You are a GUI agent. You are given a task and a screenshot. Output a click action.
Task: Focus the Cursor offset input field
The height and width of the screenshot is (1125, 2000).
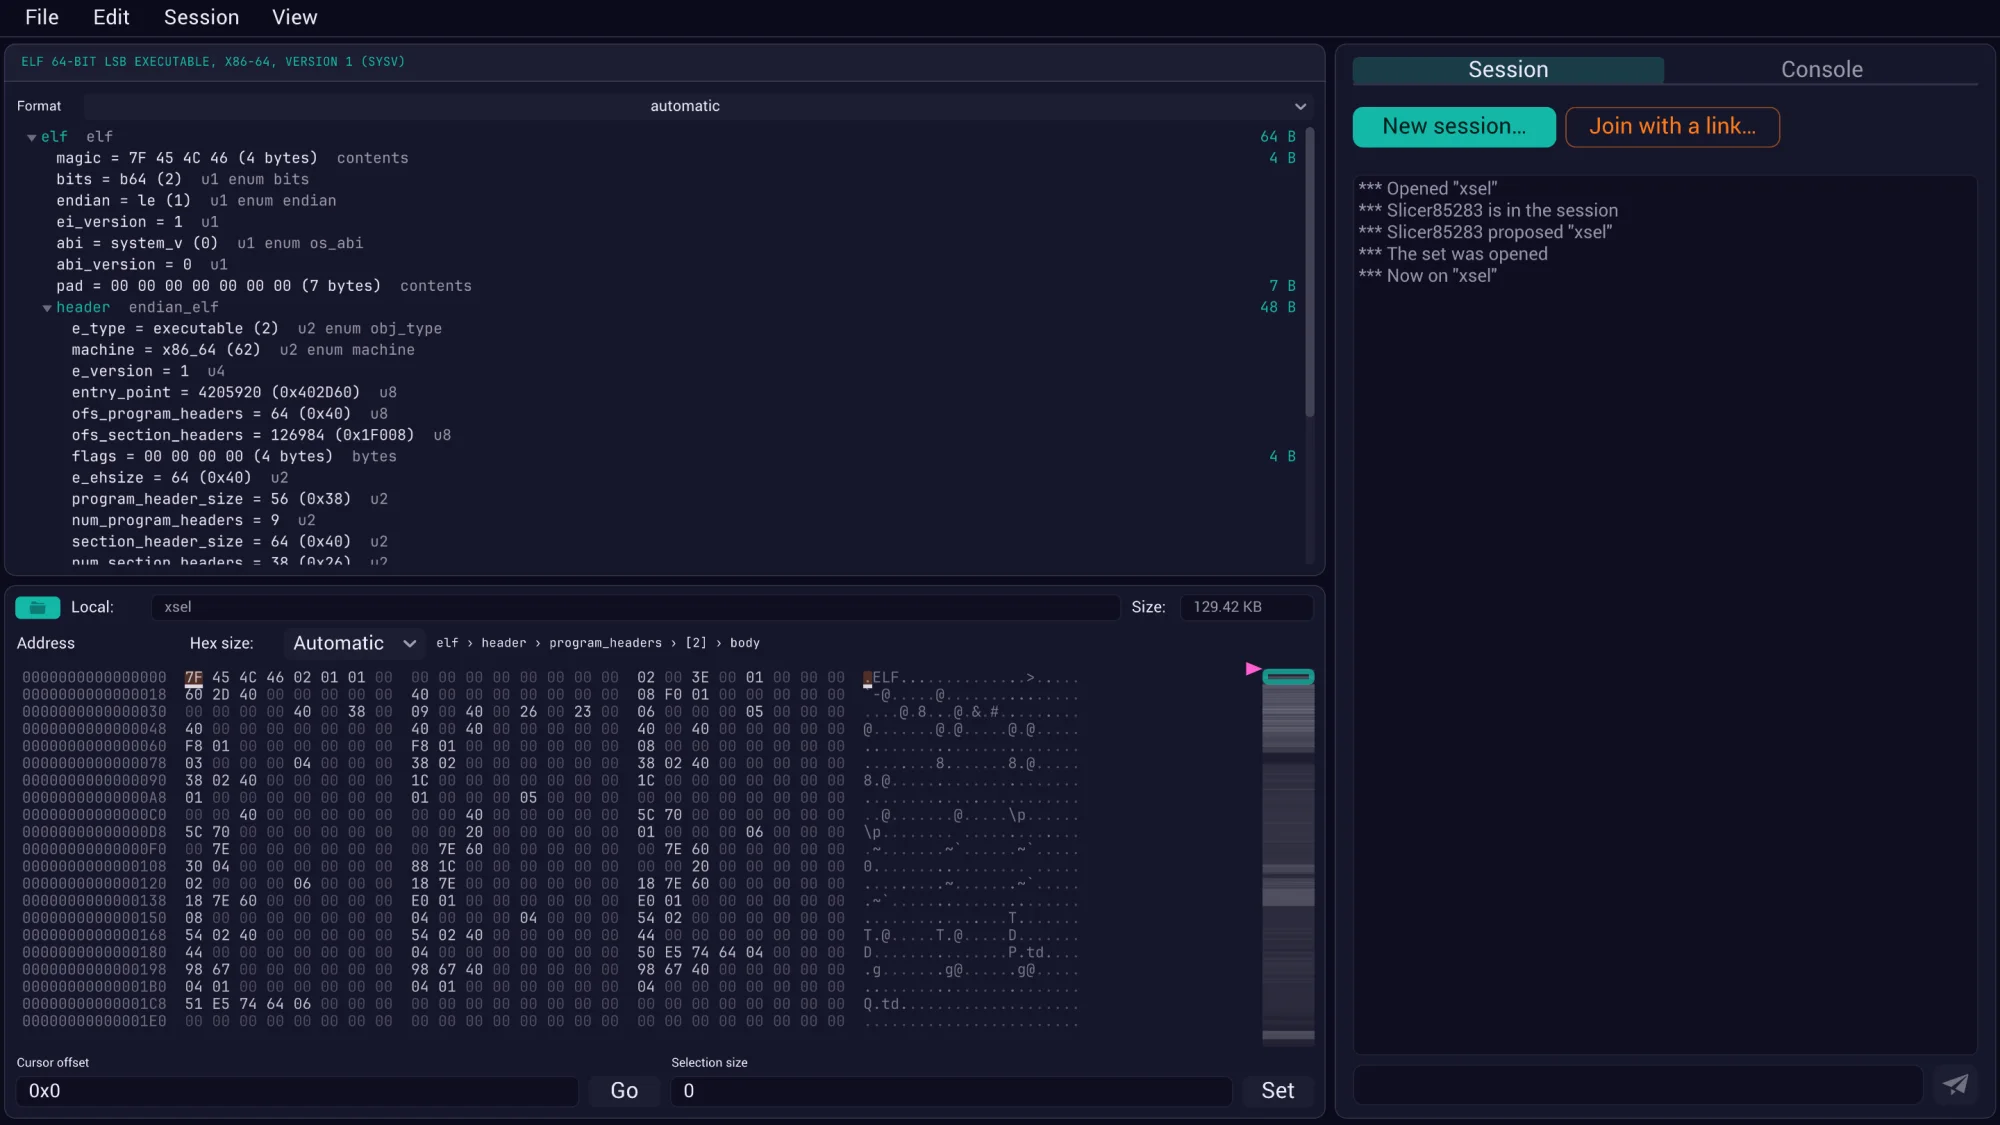click(298, 1091)
